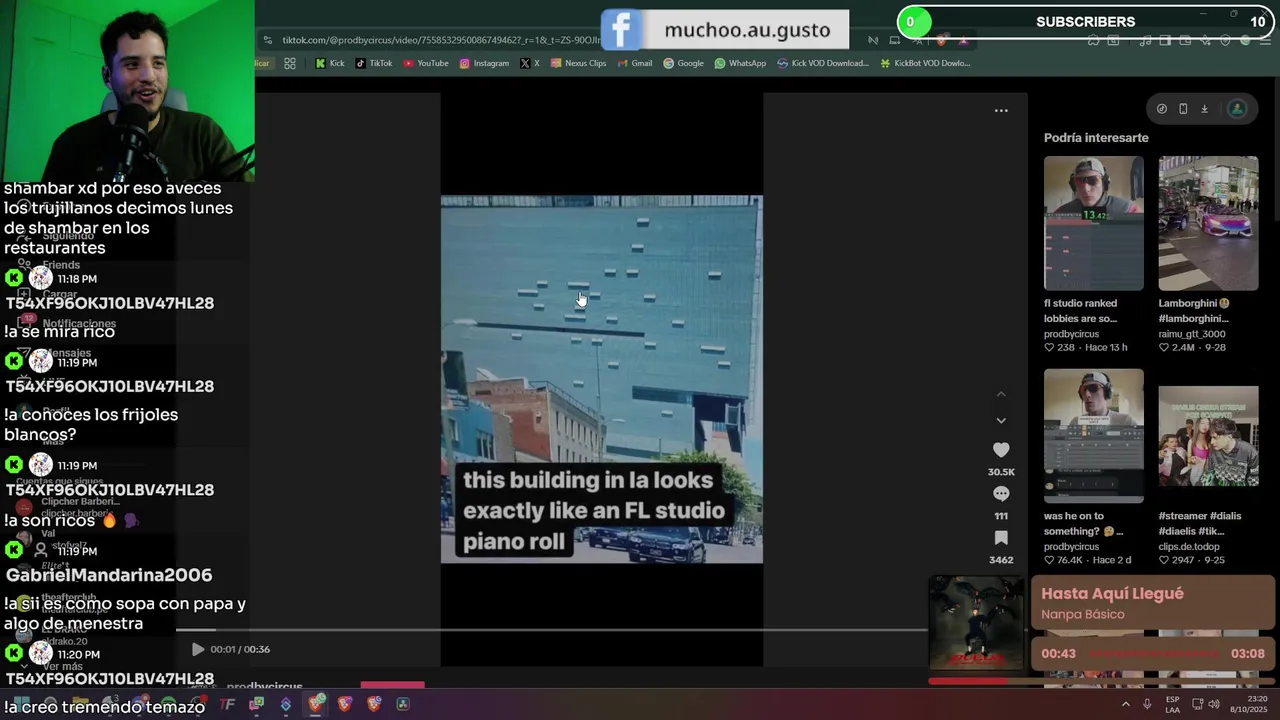Open the 'was he on to something?' thumbnail
The image size is (1280, 720).
[x=1094, y=436]
